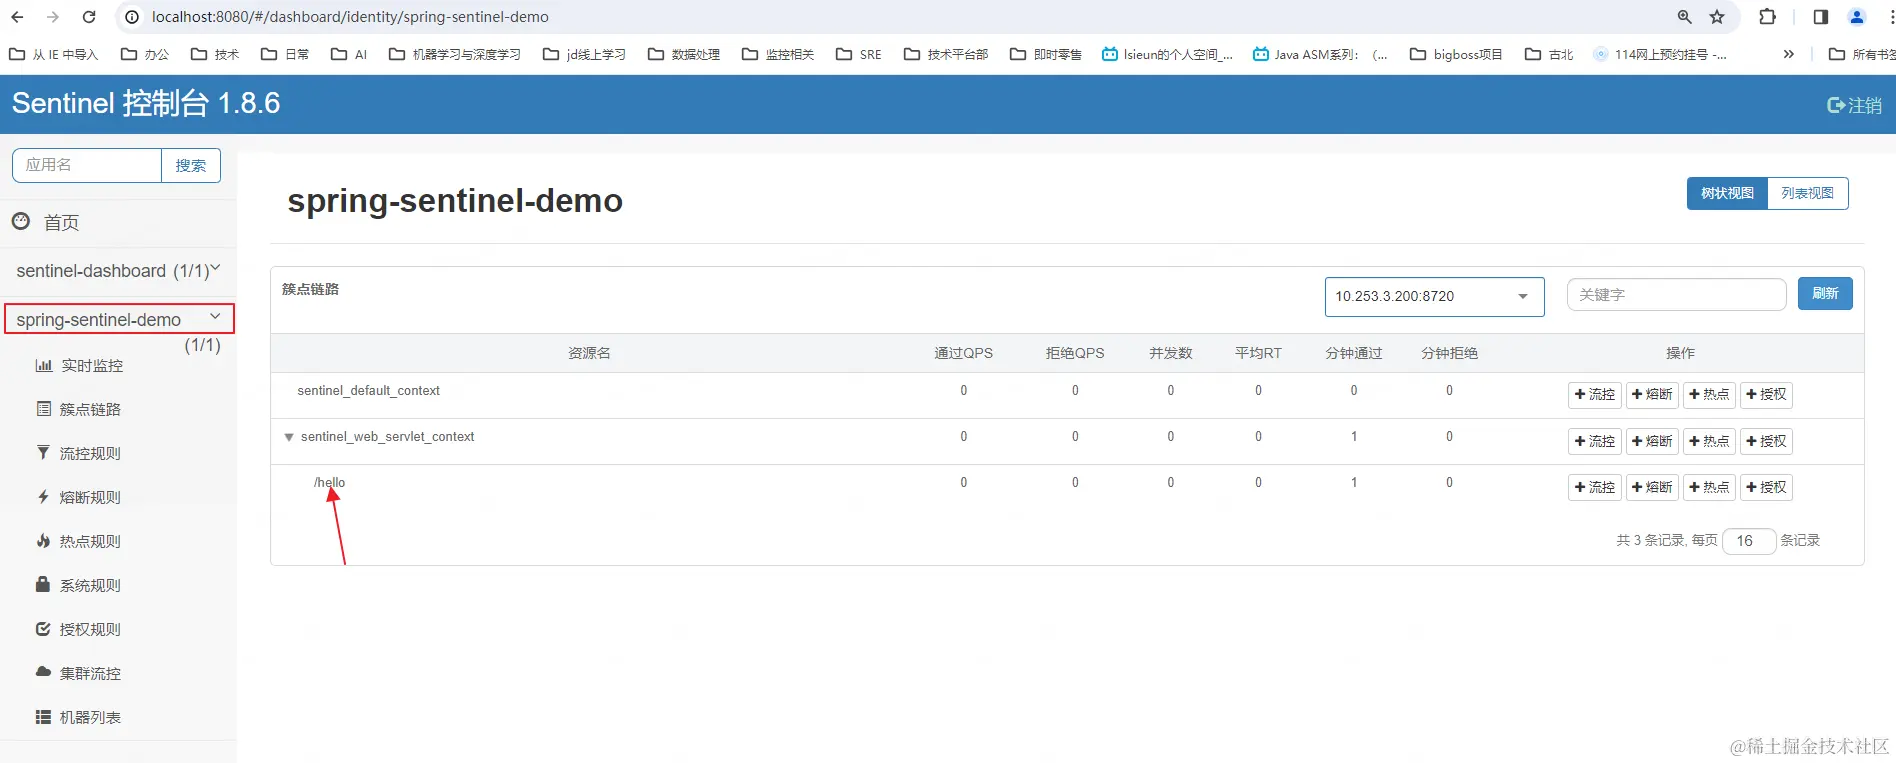Open 熔断规则 lightning icon item

tap(43, 497)
